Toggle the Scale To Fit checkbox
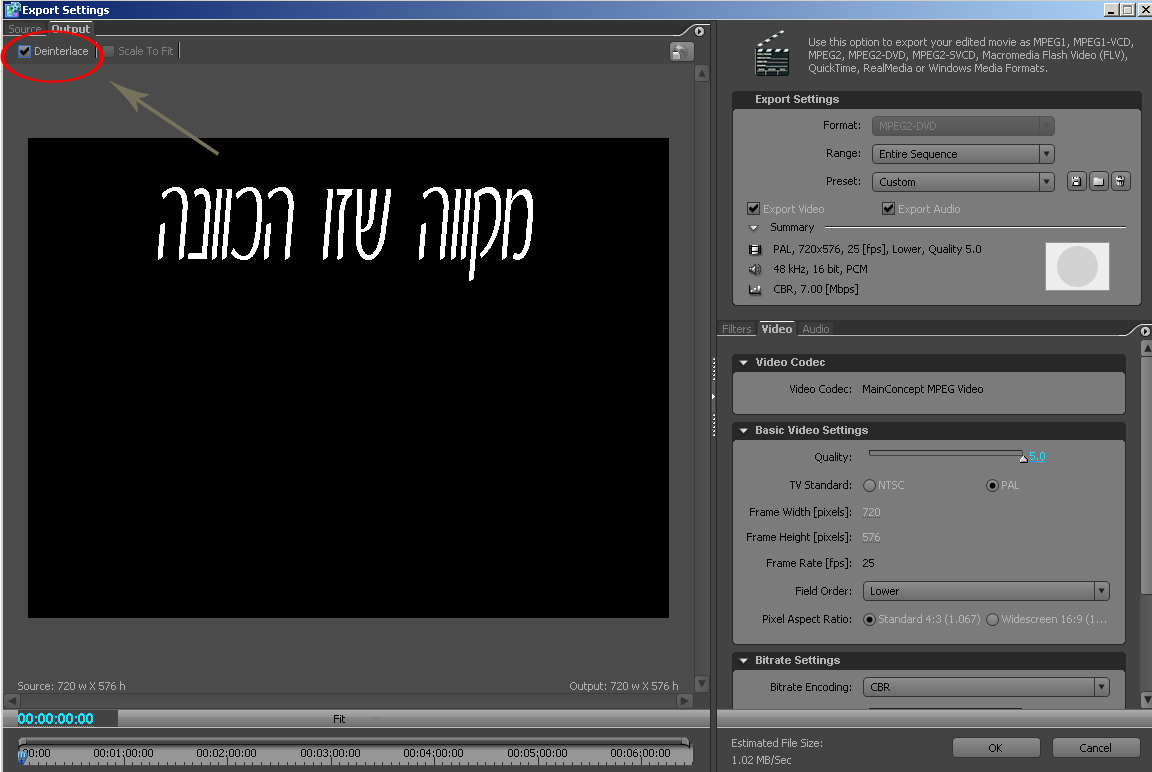Image resolution: width=1152 pixels, height=772 pixels. [109, 51]
